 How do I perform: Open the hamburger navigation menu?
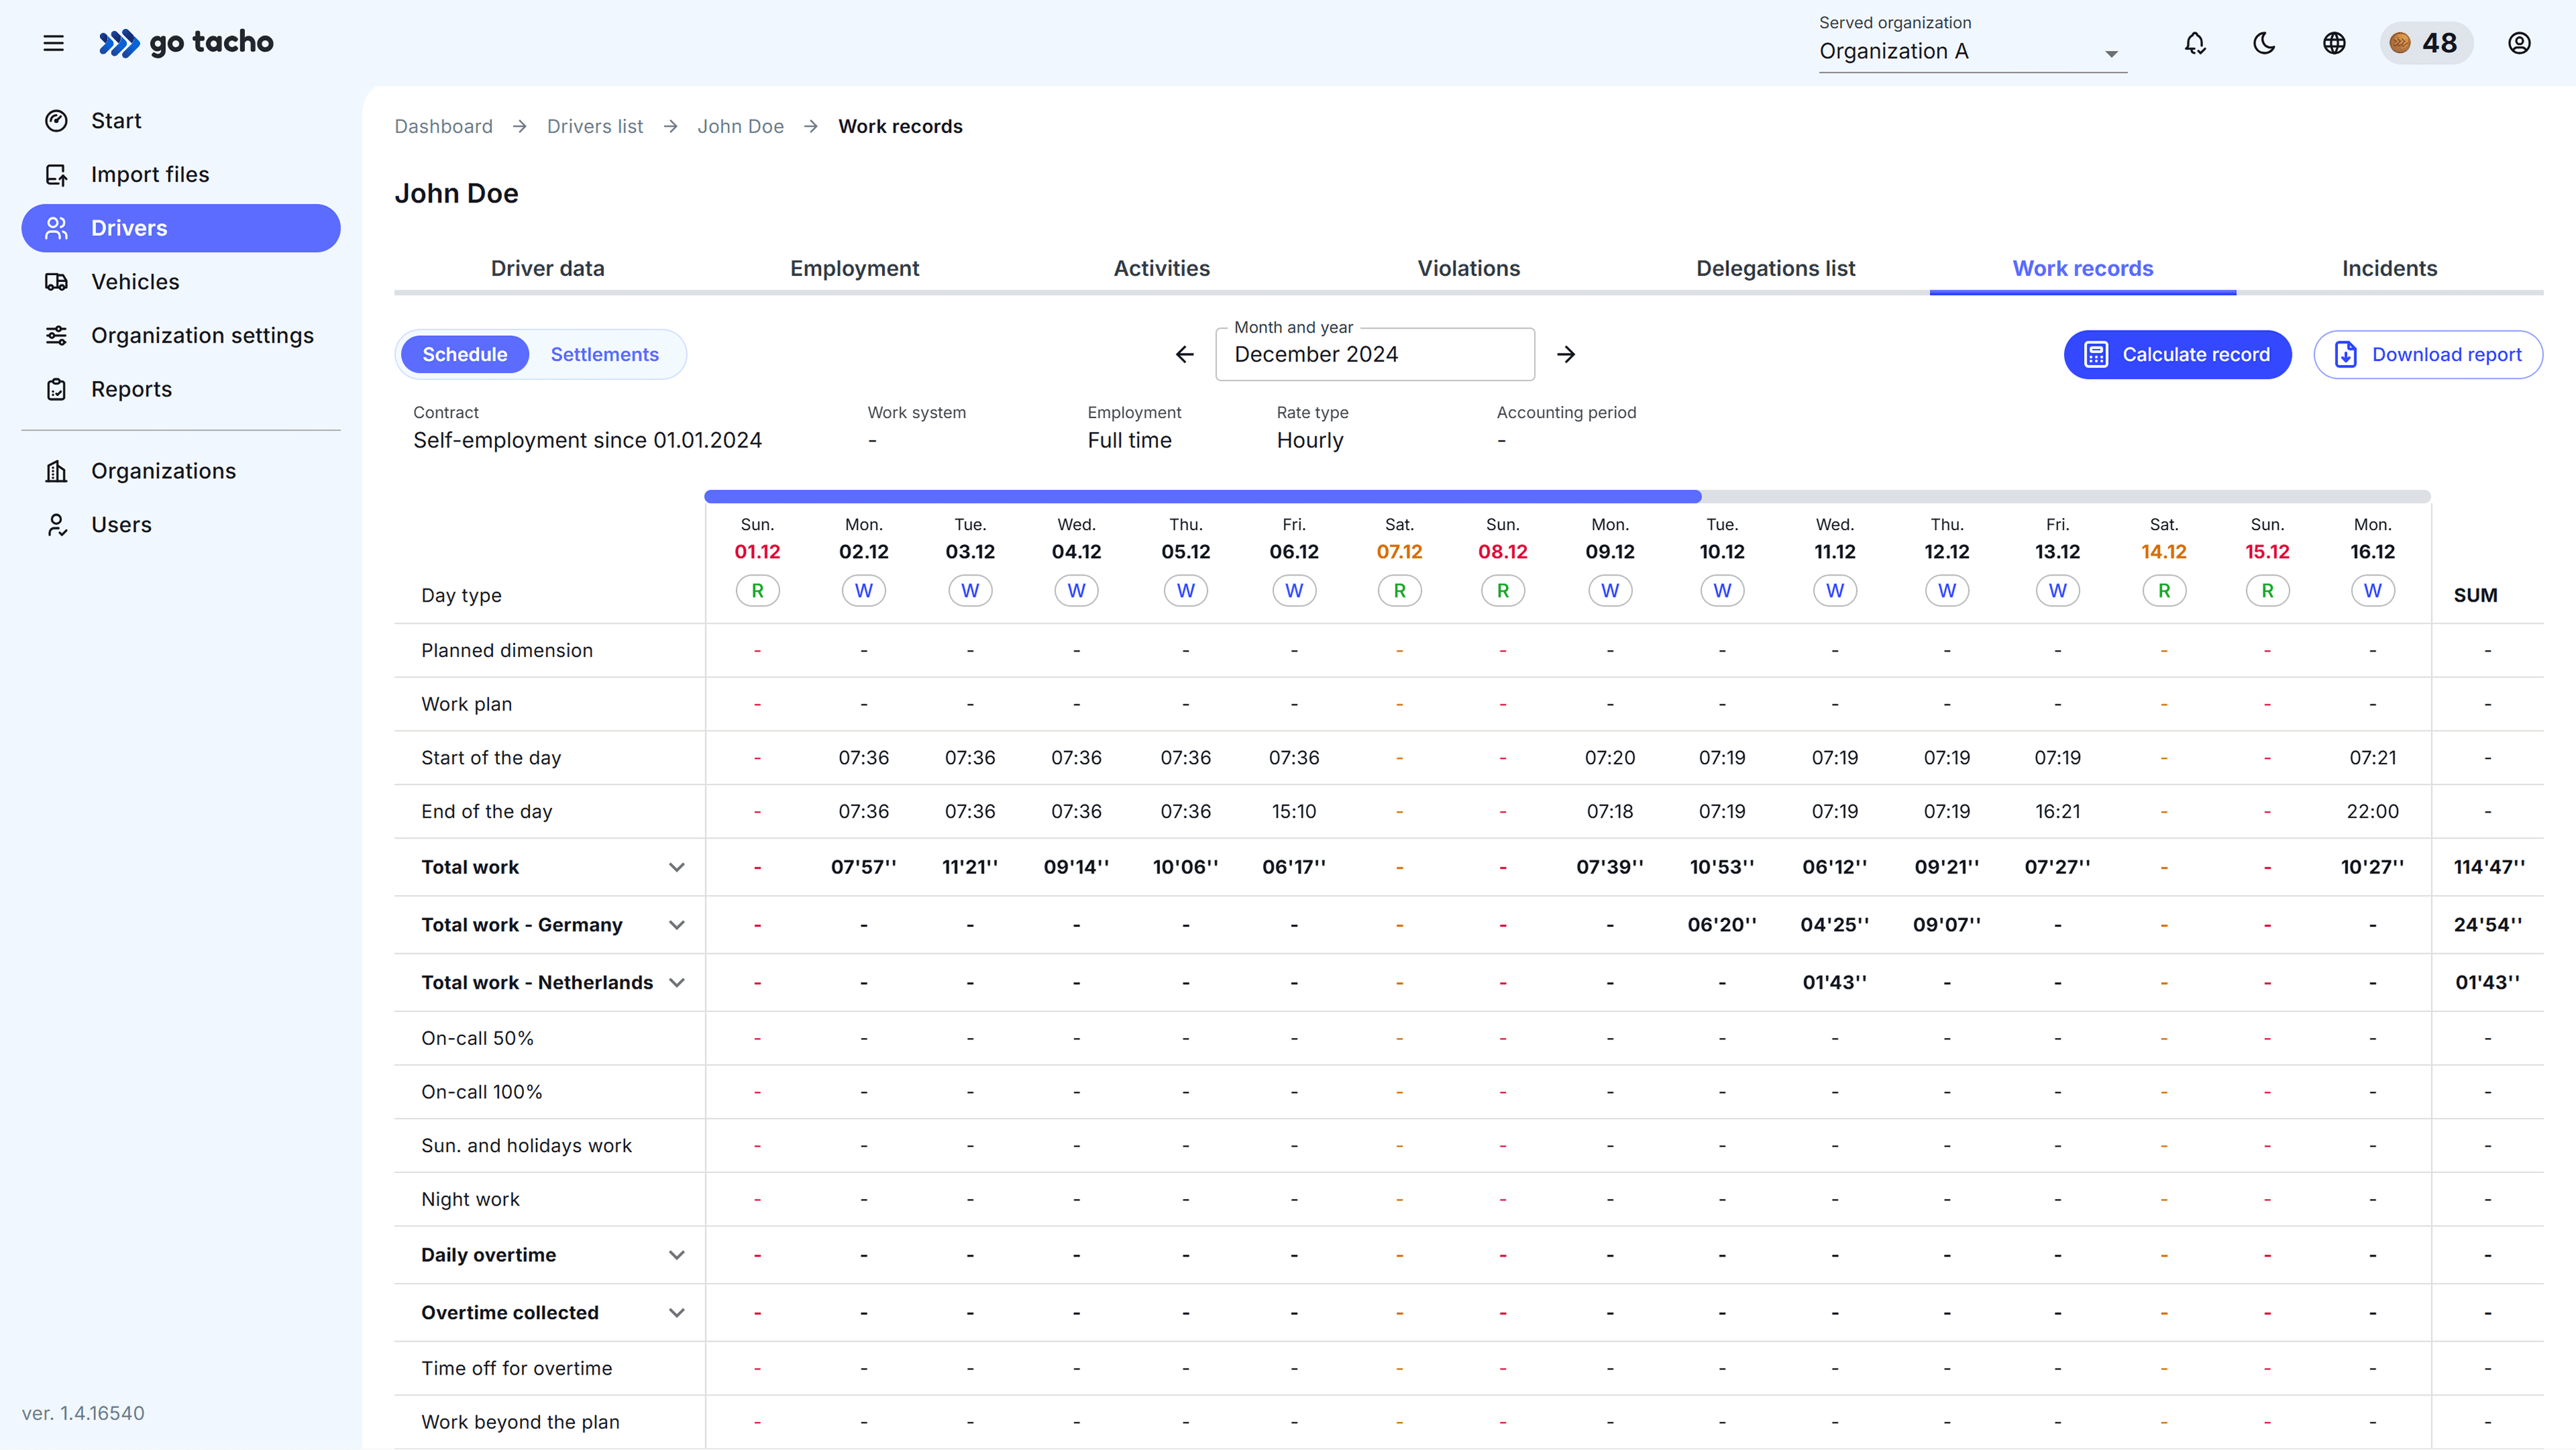(x=53, y=43)
